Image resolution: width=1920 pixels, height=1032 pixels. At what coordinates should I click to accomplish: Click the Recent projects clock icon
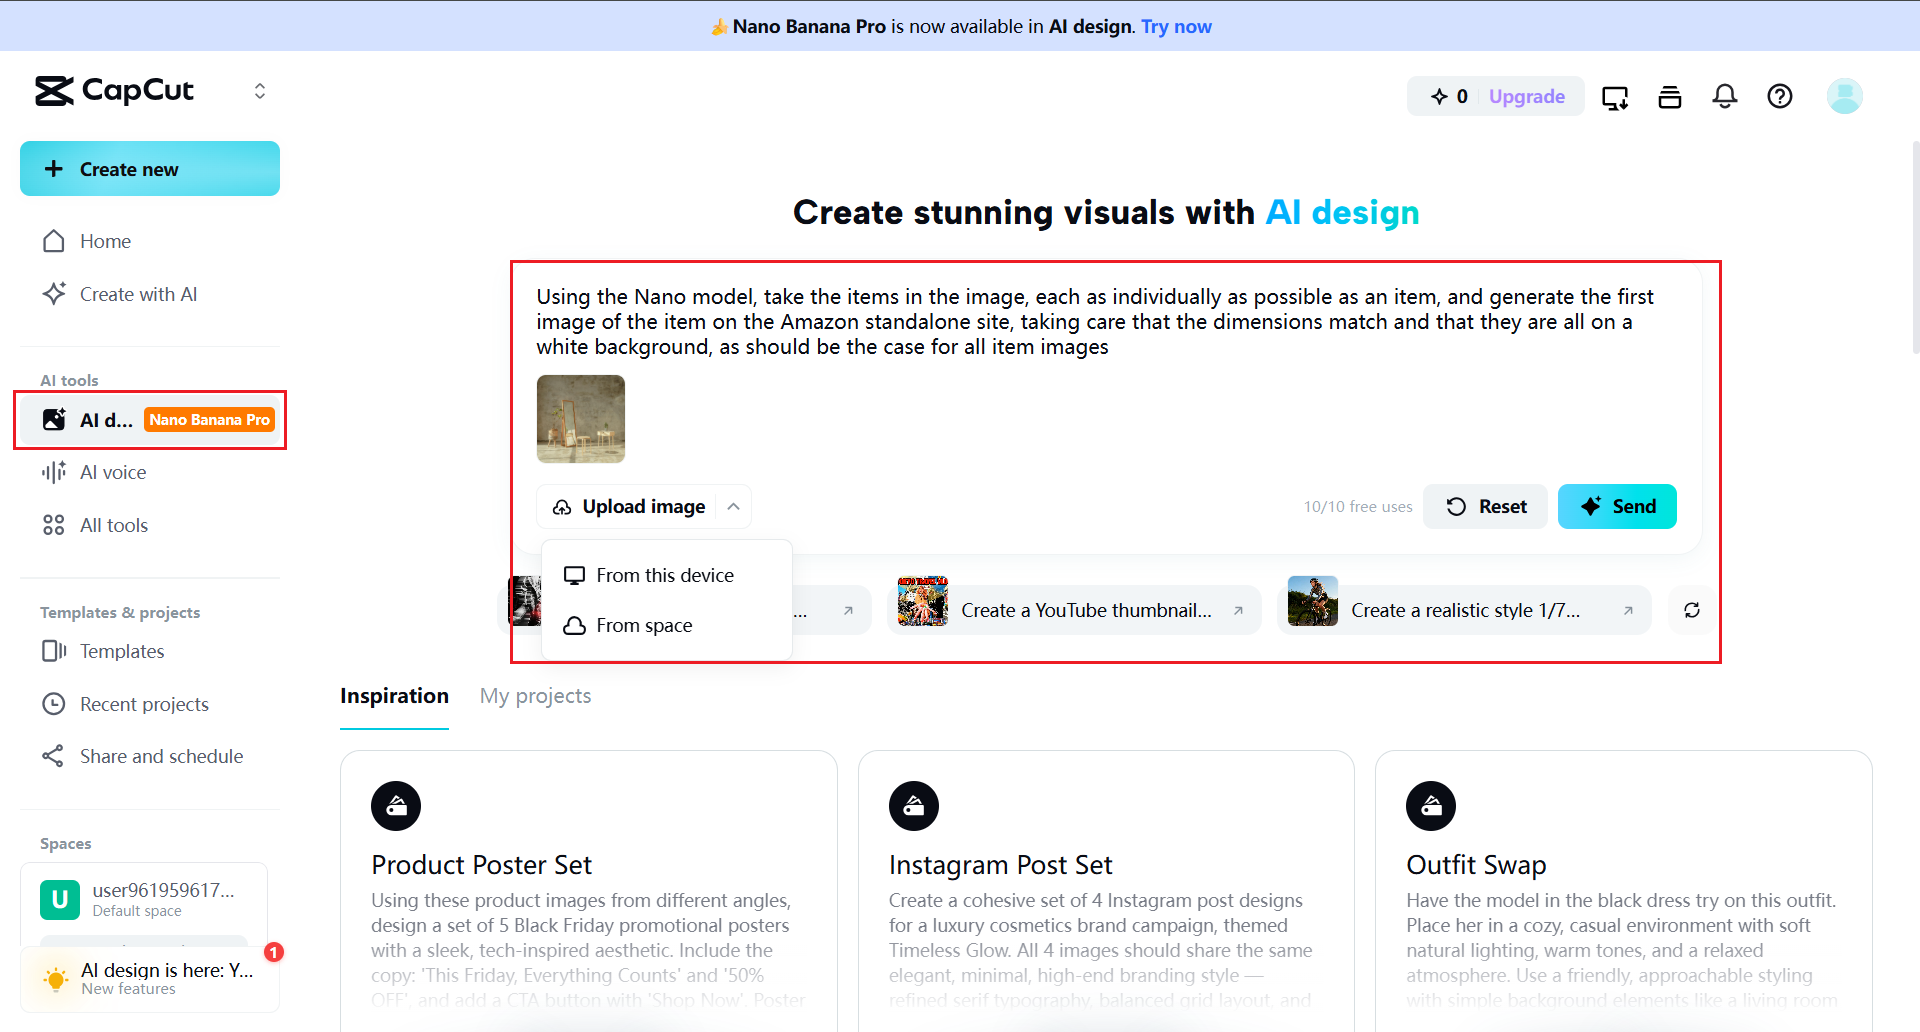tap(54, 704)
